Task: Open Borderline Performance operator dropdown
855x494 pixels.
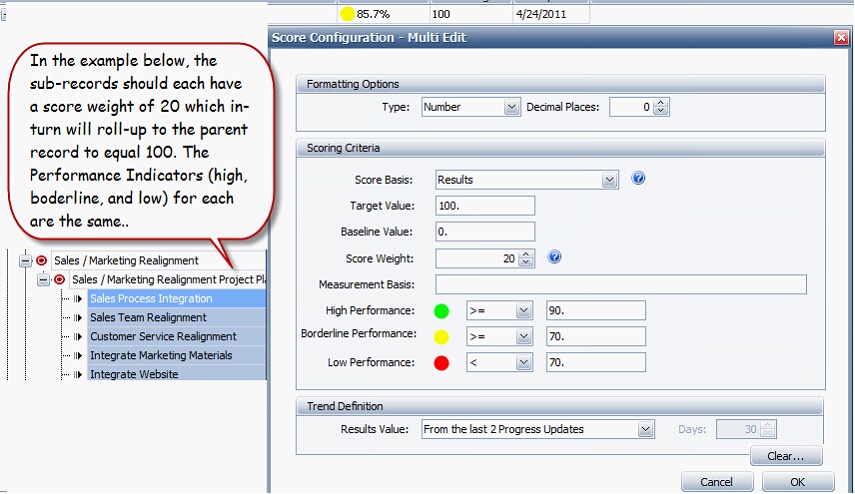Action: (523, 336)
